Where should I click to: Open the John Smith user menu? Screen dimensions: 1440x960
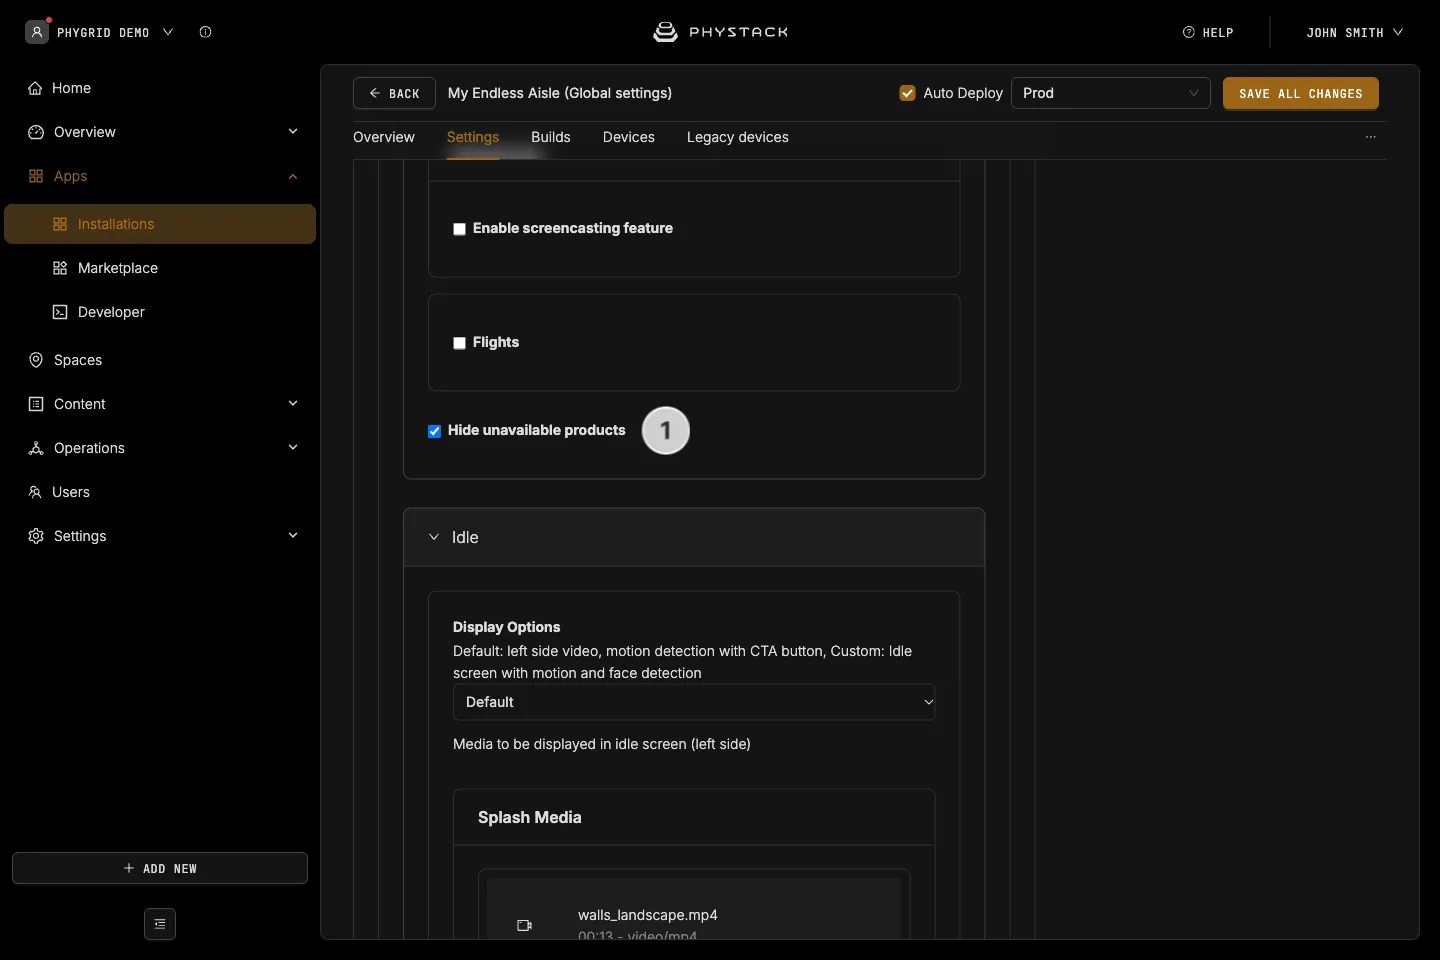[x=1354, y=32]
